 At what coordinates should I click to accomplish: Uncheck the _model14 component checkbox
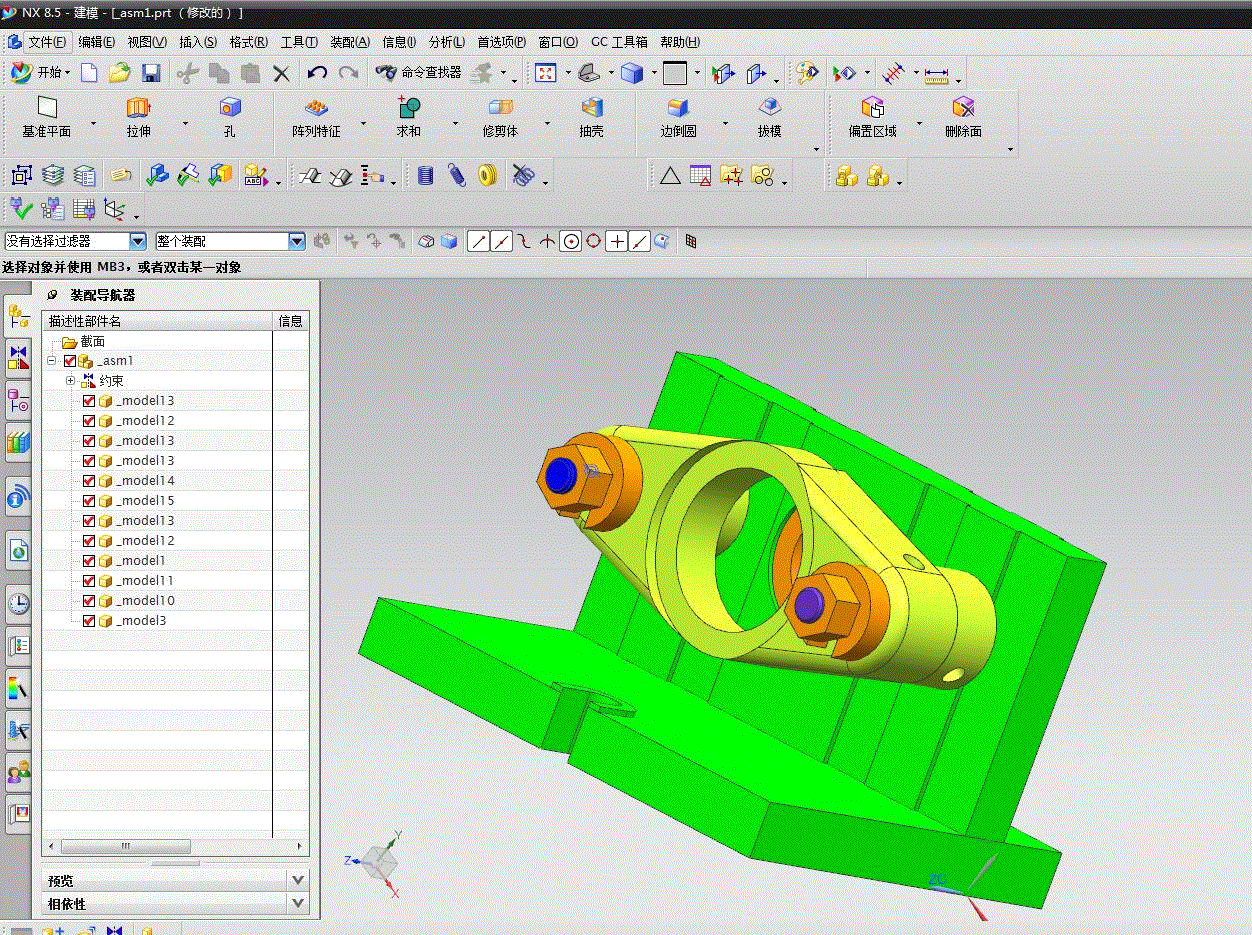[89, 481]
